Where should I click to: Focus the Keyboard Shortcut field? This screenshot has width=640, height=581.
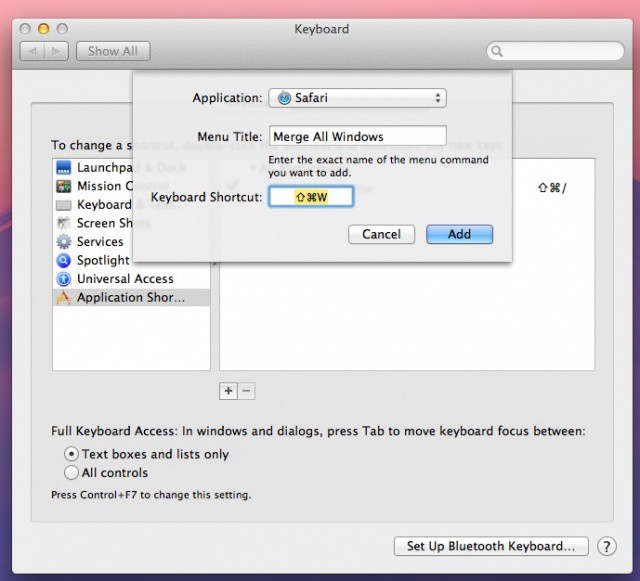tap(311, 197)
